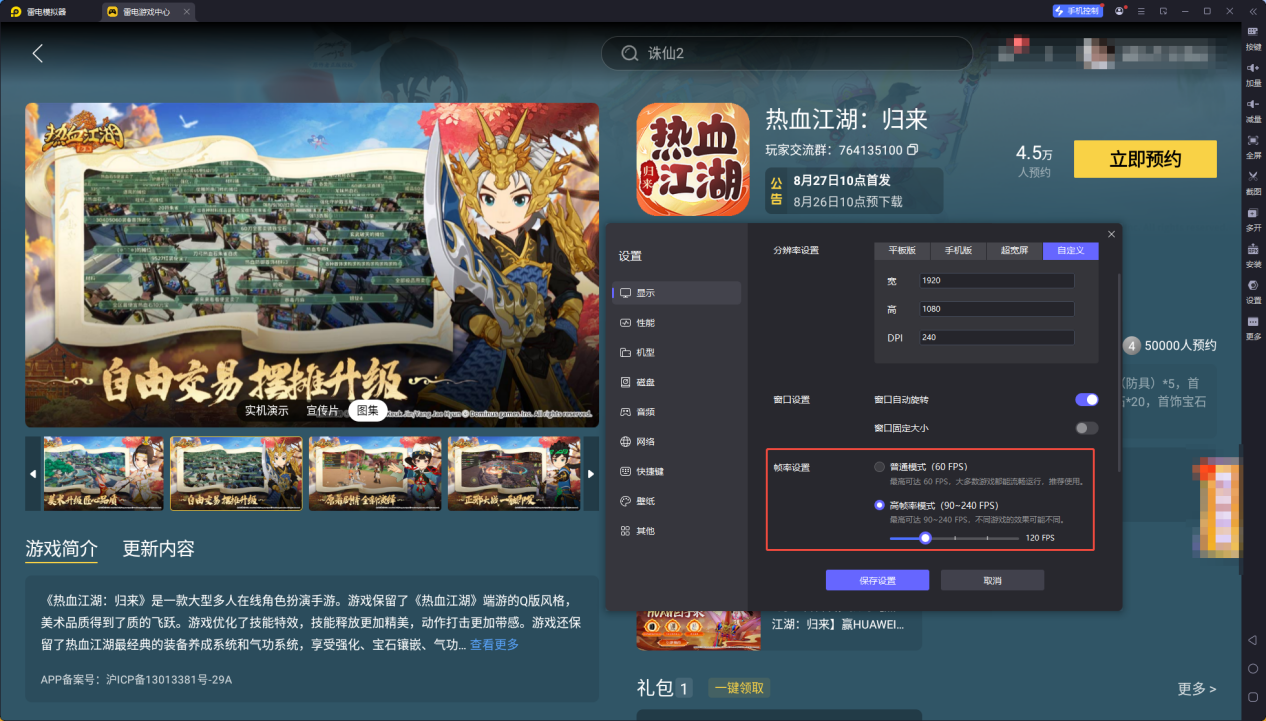The image size is (1266, 721).
Task: Open the 更新内容 tab
Action: 157,548
